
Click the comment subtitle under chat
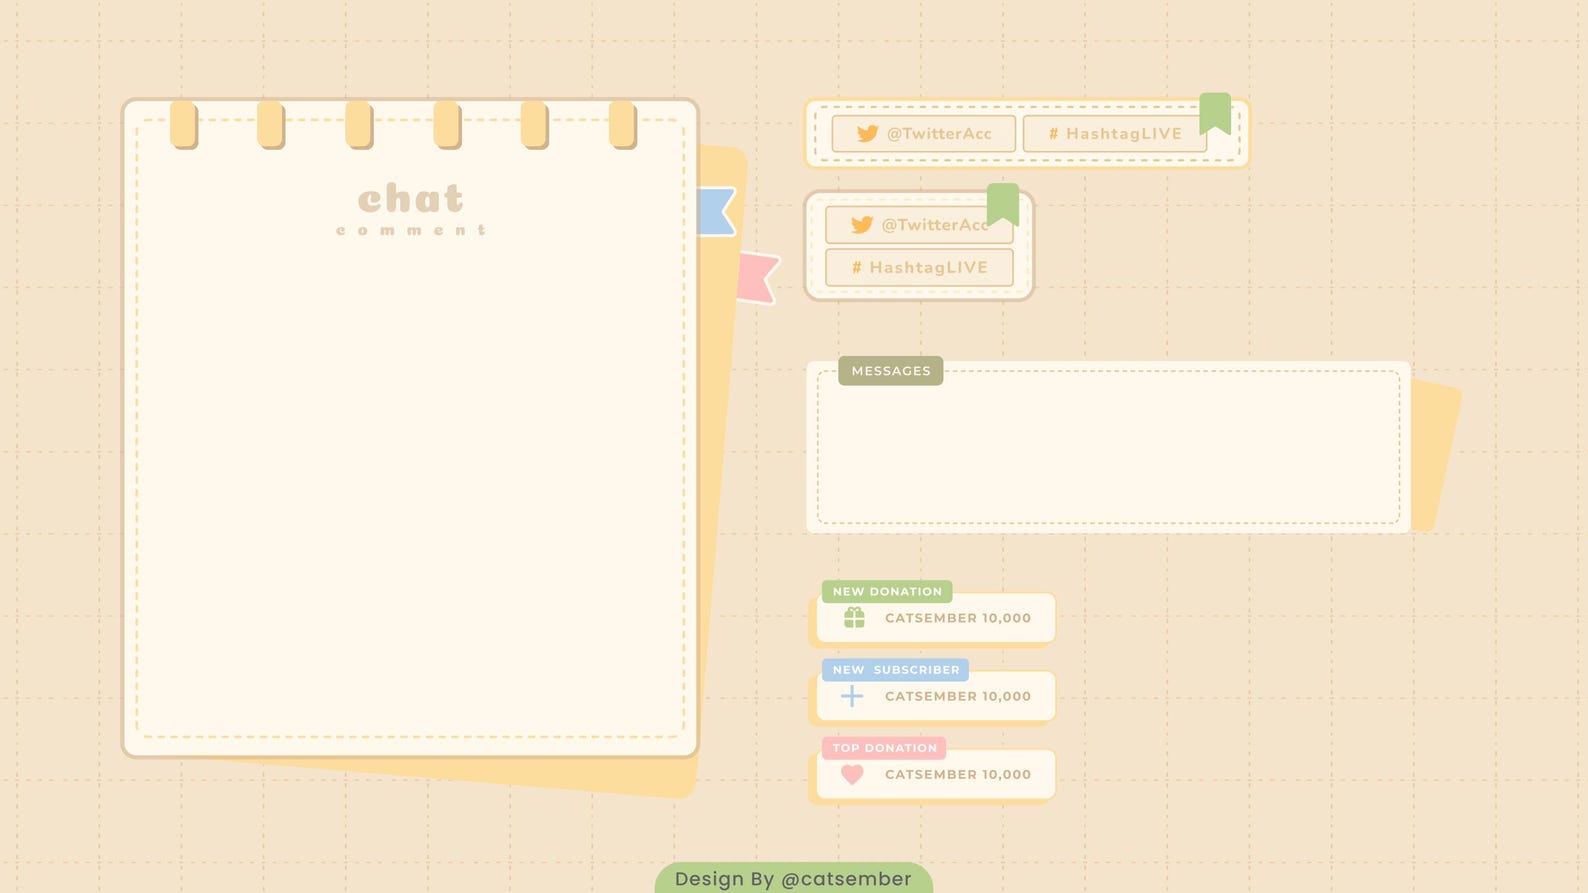point(411,230)
